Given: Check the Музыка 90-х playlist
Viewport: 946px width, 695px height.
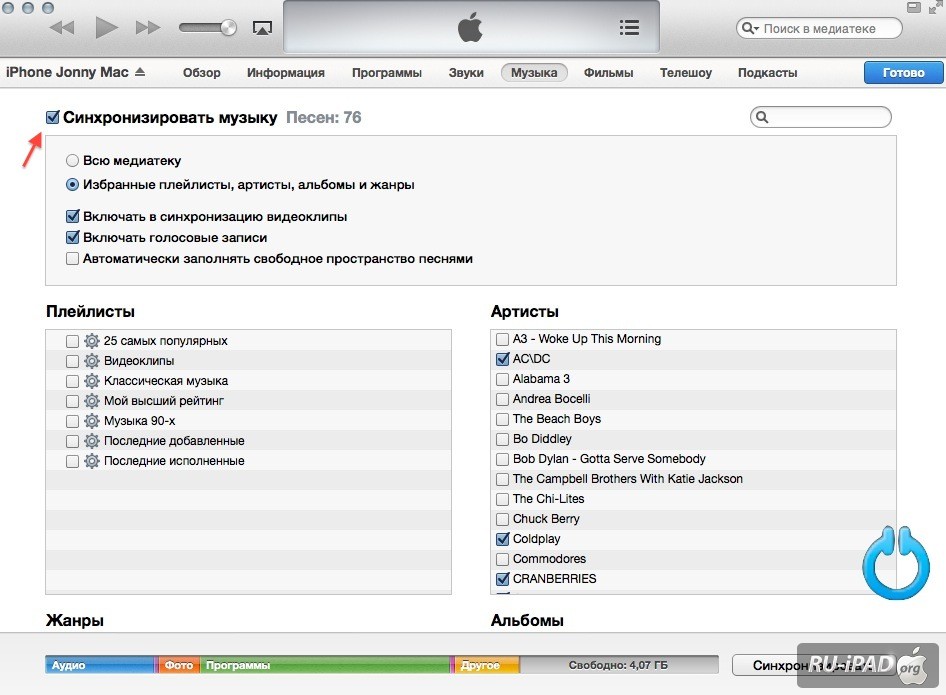Looking at the screenshot, I should point(72,421).
